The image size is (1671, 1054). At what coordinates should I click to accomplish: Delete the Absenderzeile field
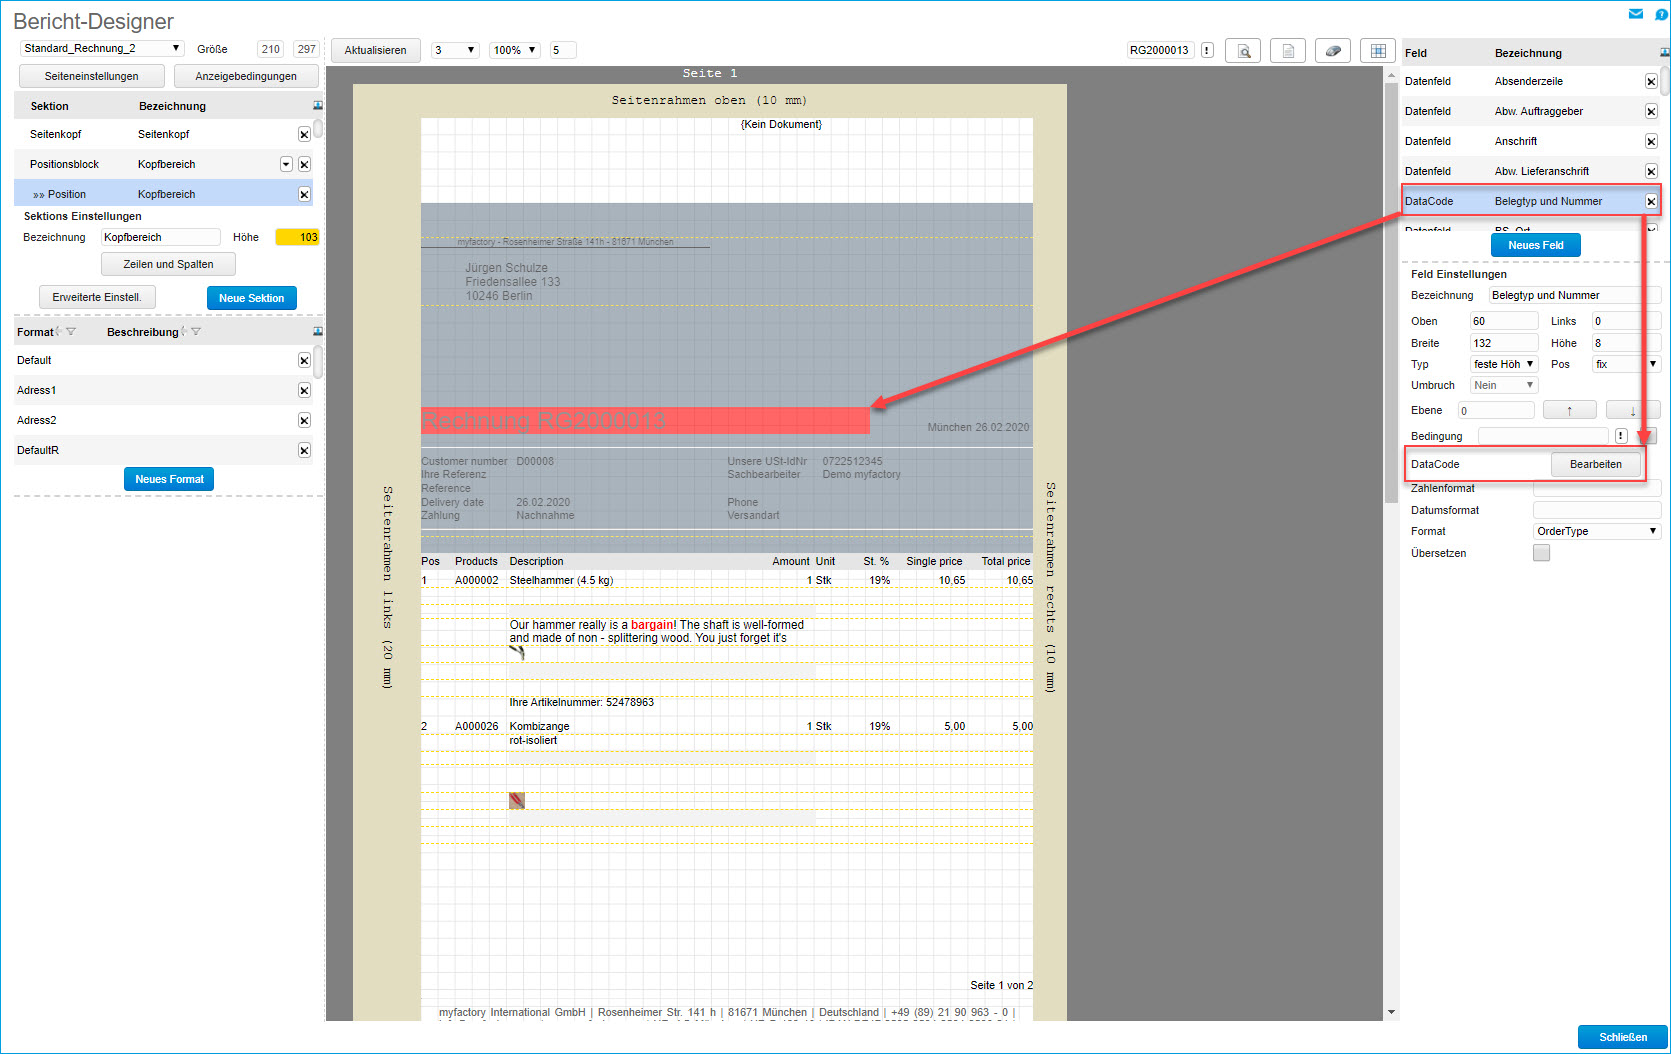pyautogui.click(x=1651, y=81)
